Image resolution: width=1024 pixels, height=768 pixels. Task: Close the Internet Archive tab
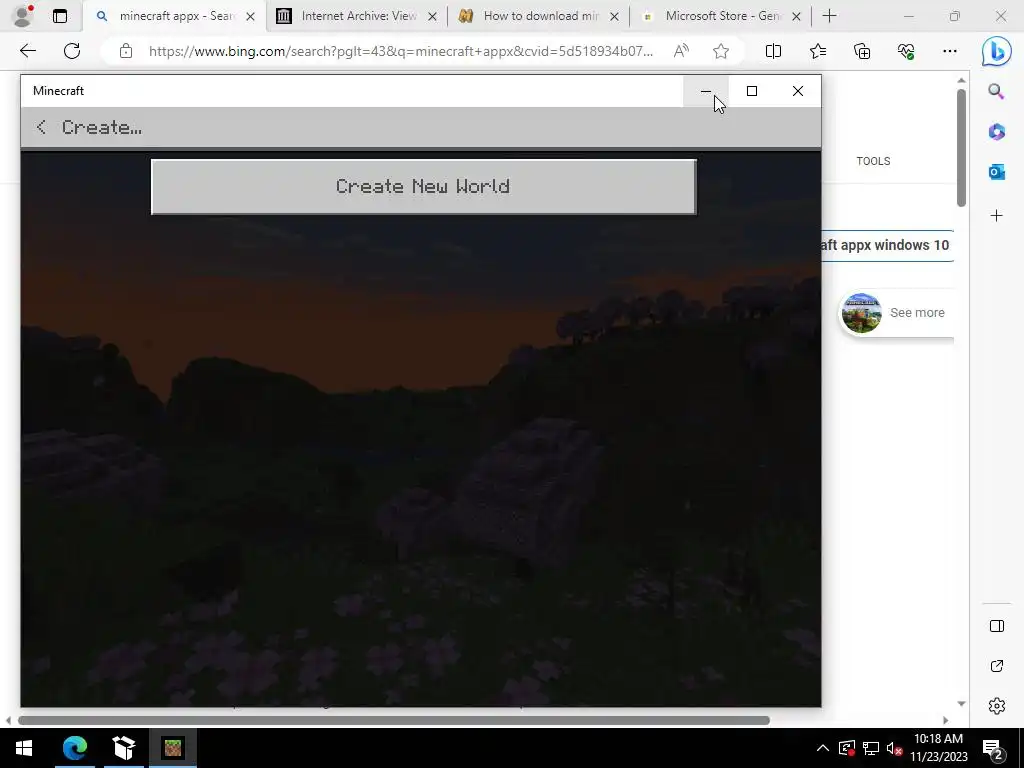pyautogui.click(x=432, y=17)
